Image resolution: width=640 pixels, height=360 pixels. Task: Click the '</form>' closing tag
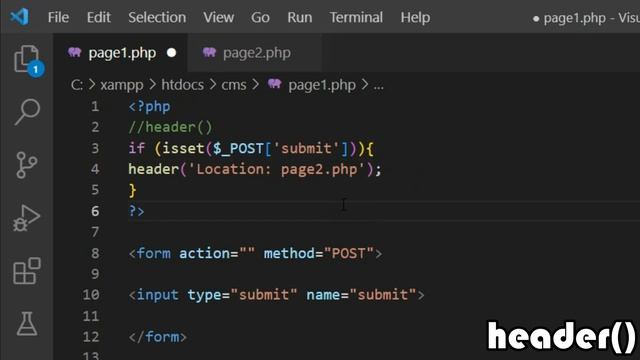158,337
